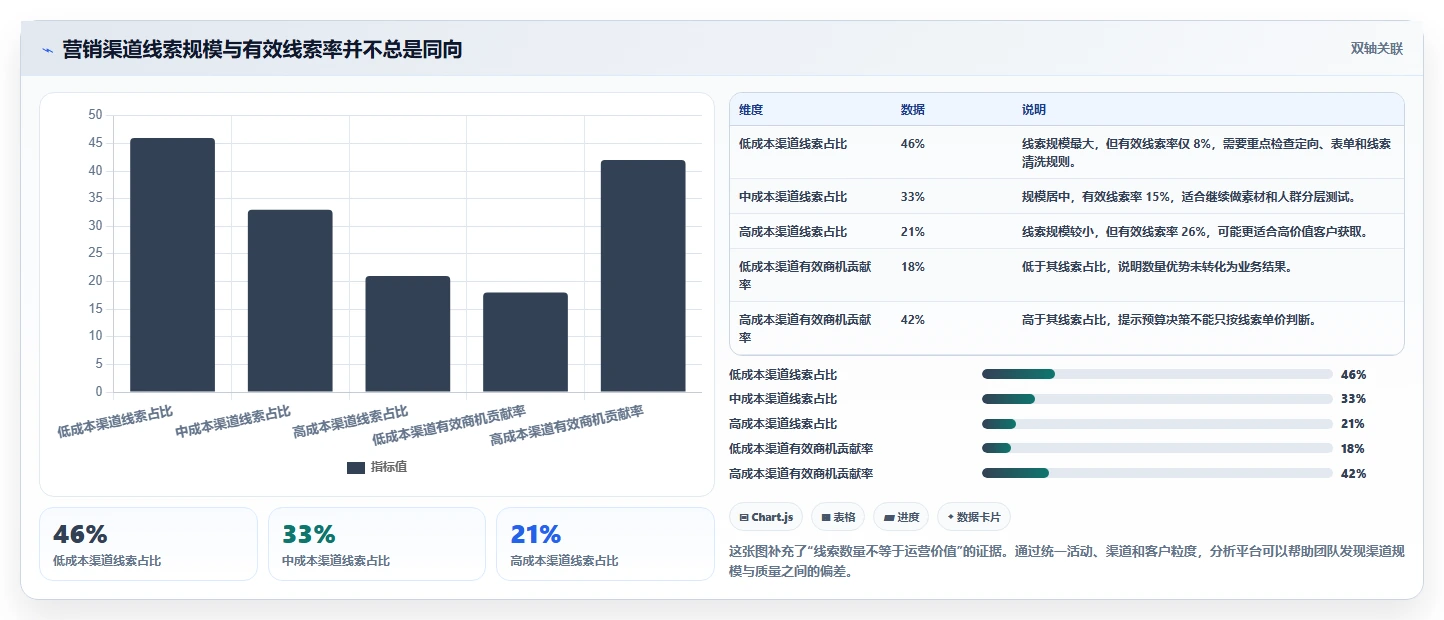
Task: Click the 21% data card
Action: coord(605,544)
